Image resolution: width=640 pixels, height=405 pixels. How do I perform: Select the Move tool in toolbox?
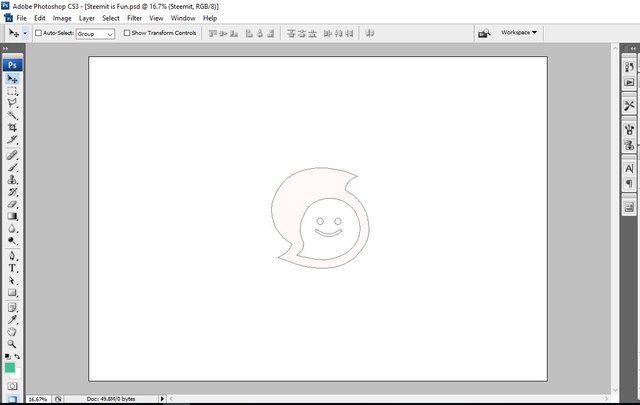click(x=12, y=79)
